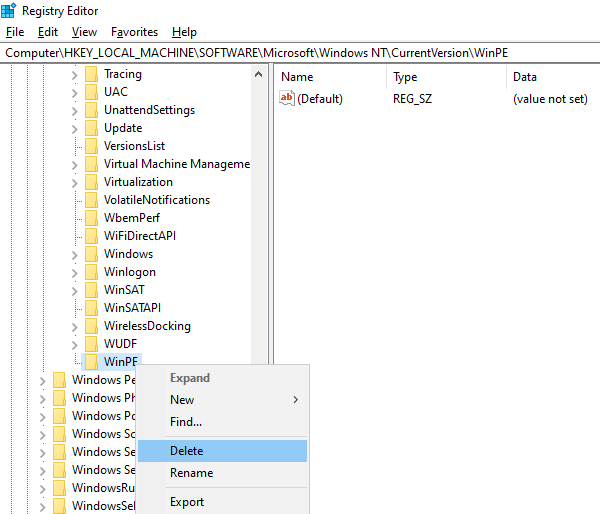Click the Registry Editor app icon
Viewport: 600px width, 514px height.
pos(8,10)
